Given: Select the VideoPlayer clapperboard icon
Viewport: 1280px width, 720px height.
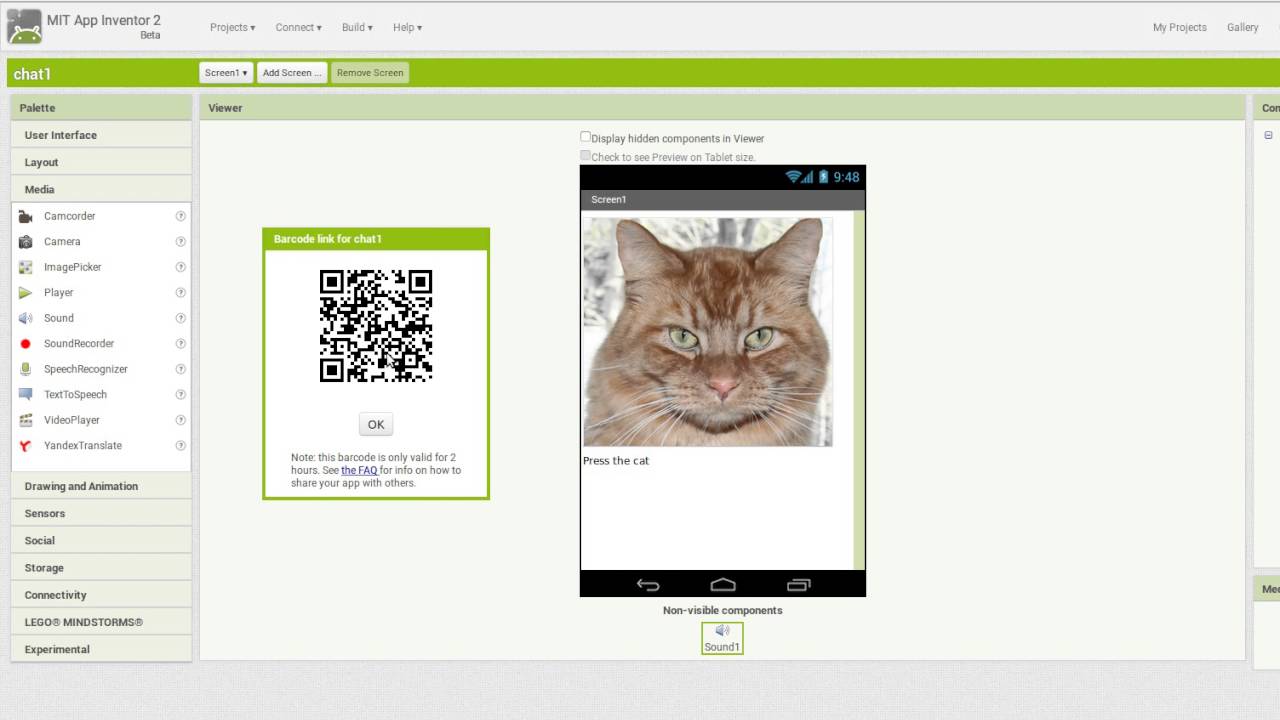Looking at the screenshot, I should (25, 420).
